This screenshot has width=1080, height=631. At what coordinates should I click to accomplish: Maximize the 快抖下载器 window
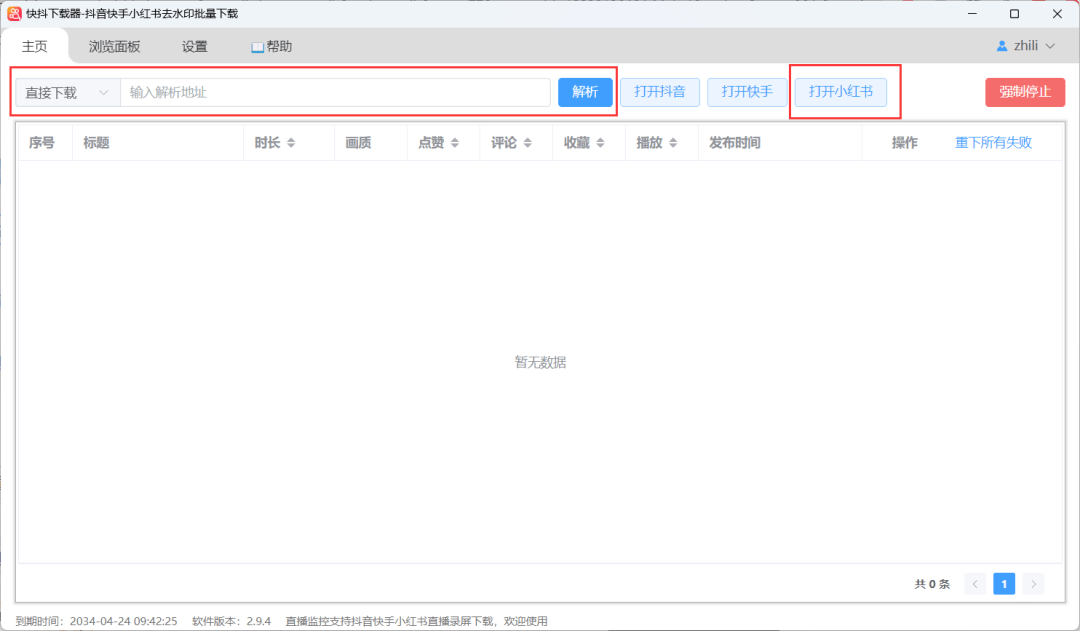(1015, 14)
